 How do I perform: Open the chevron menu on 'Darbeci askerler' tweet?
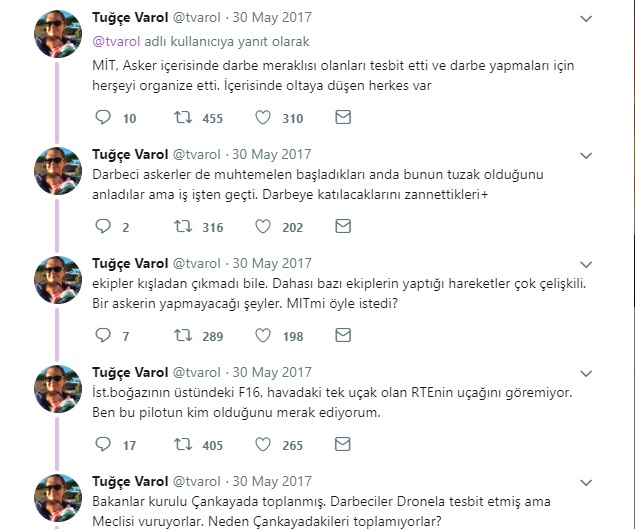(586, 156)
